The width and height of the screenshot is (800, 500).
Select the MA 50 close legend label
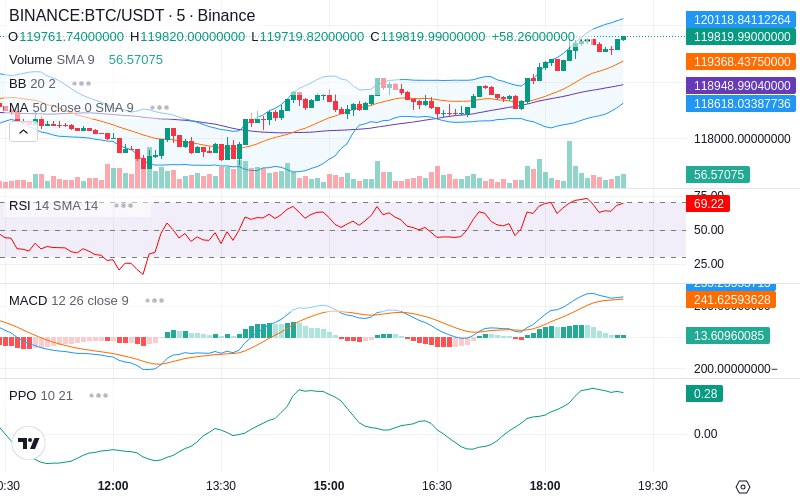point(71,108)
